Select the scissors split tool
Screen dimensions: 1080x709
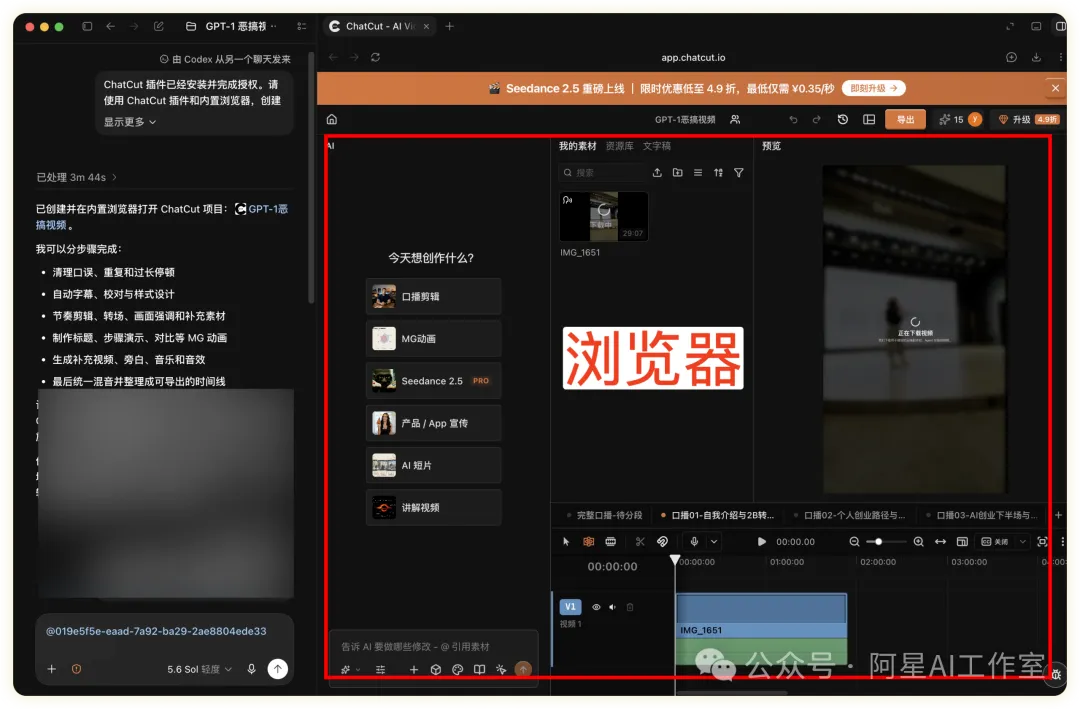click(x=640, y=542)
